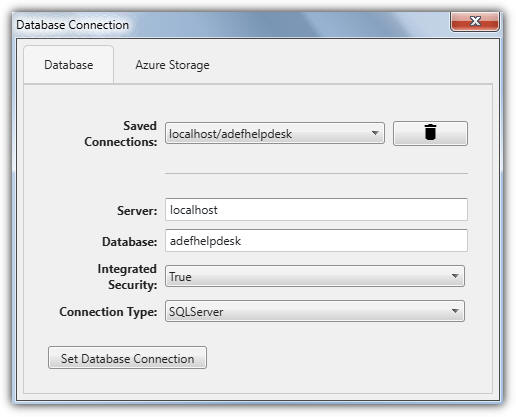The height and width of the screenshot is (417, 516).
Task: Delete saved connection using trash icon
Action: click(x=430, y=133)
